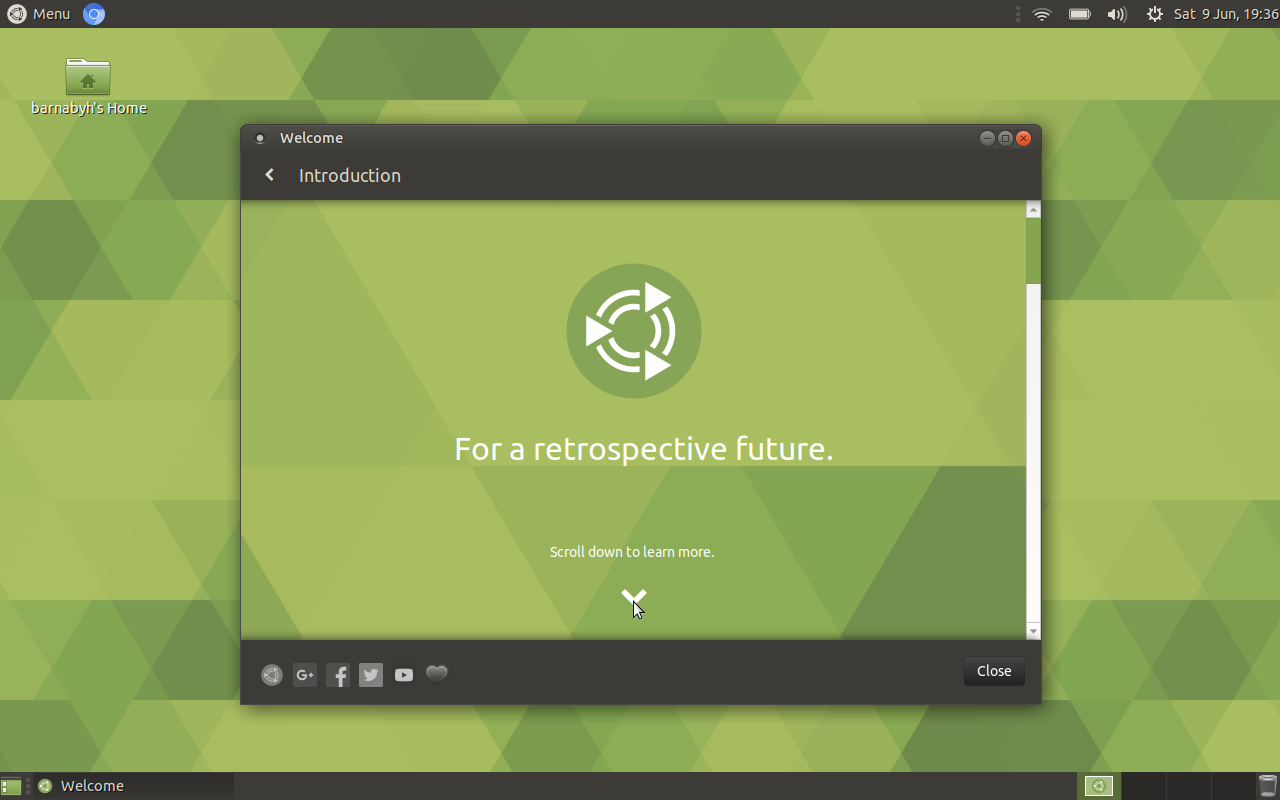Image resolution: width=1280 pixels, height=800 pixels.
Task: Open the Ubuntu MATE website icon in footer
Action: [272, 675]
